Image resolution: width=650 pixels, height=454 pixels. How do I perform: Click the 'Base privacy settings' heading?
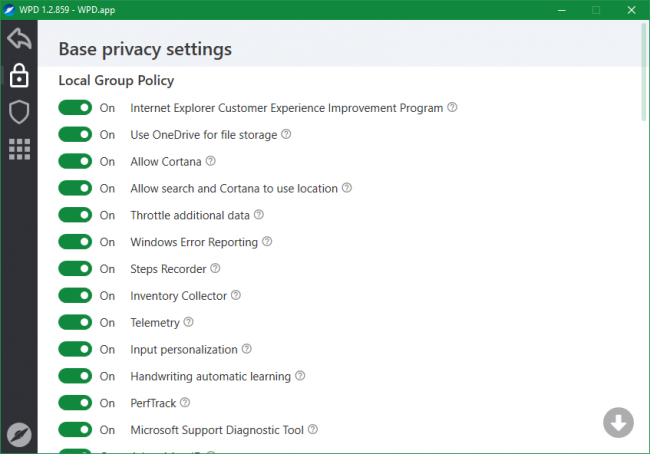tap(145, 49)
